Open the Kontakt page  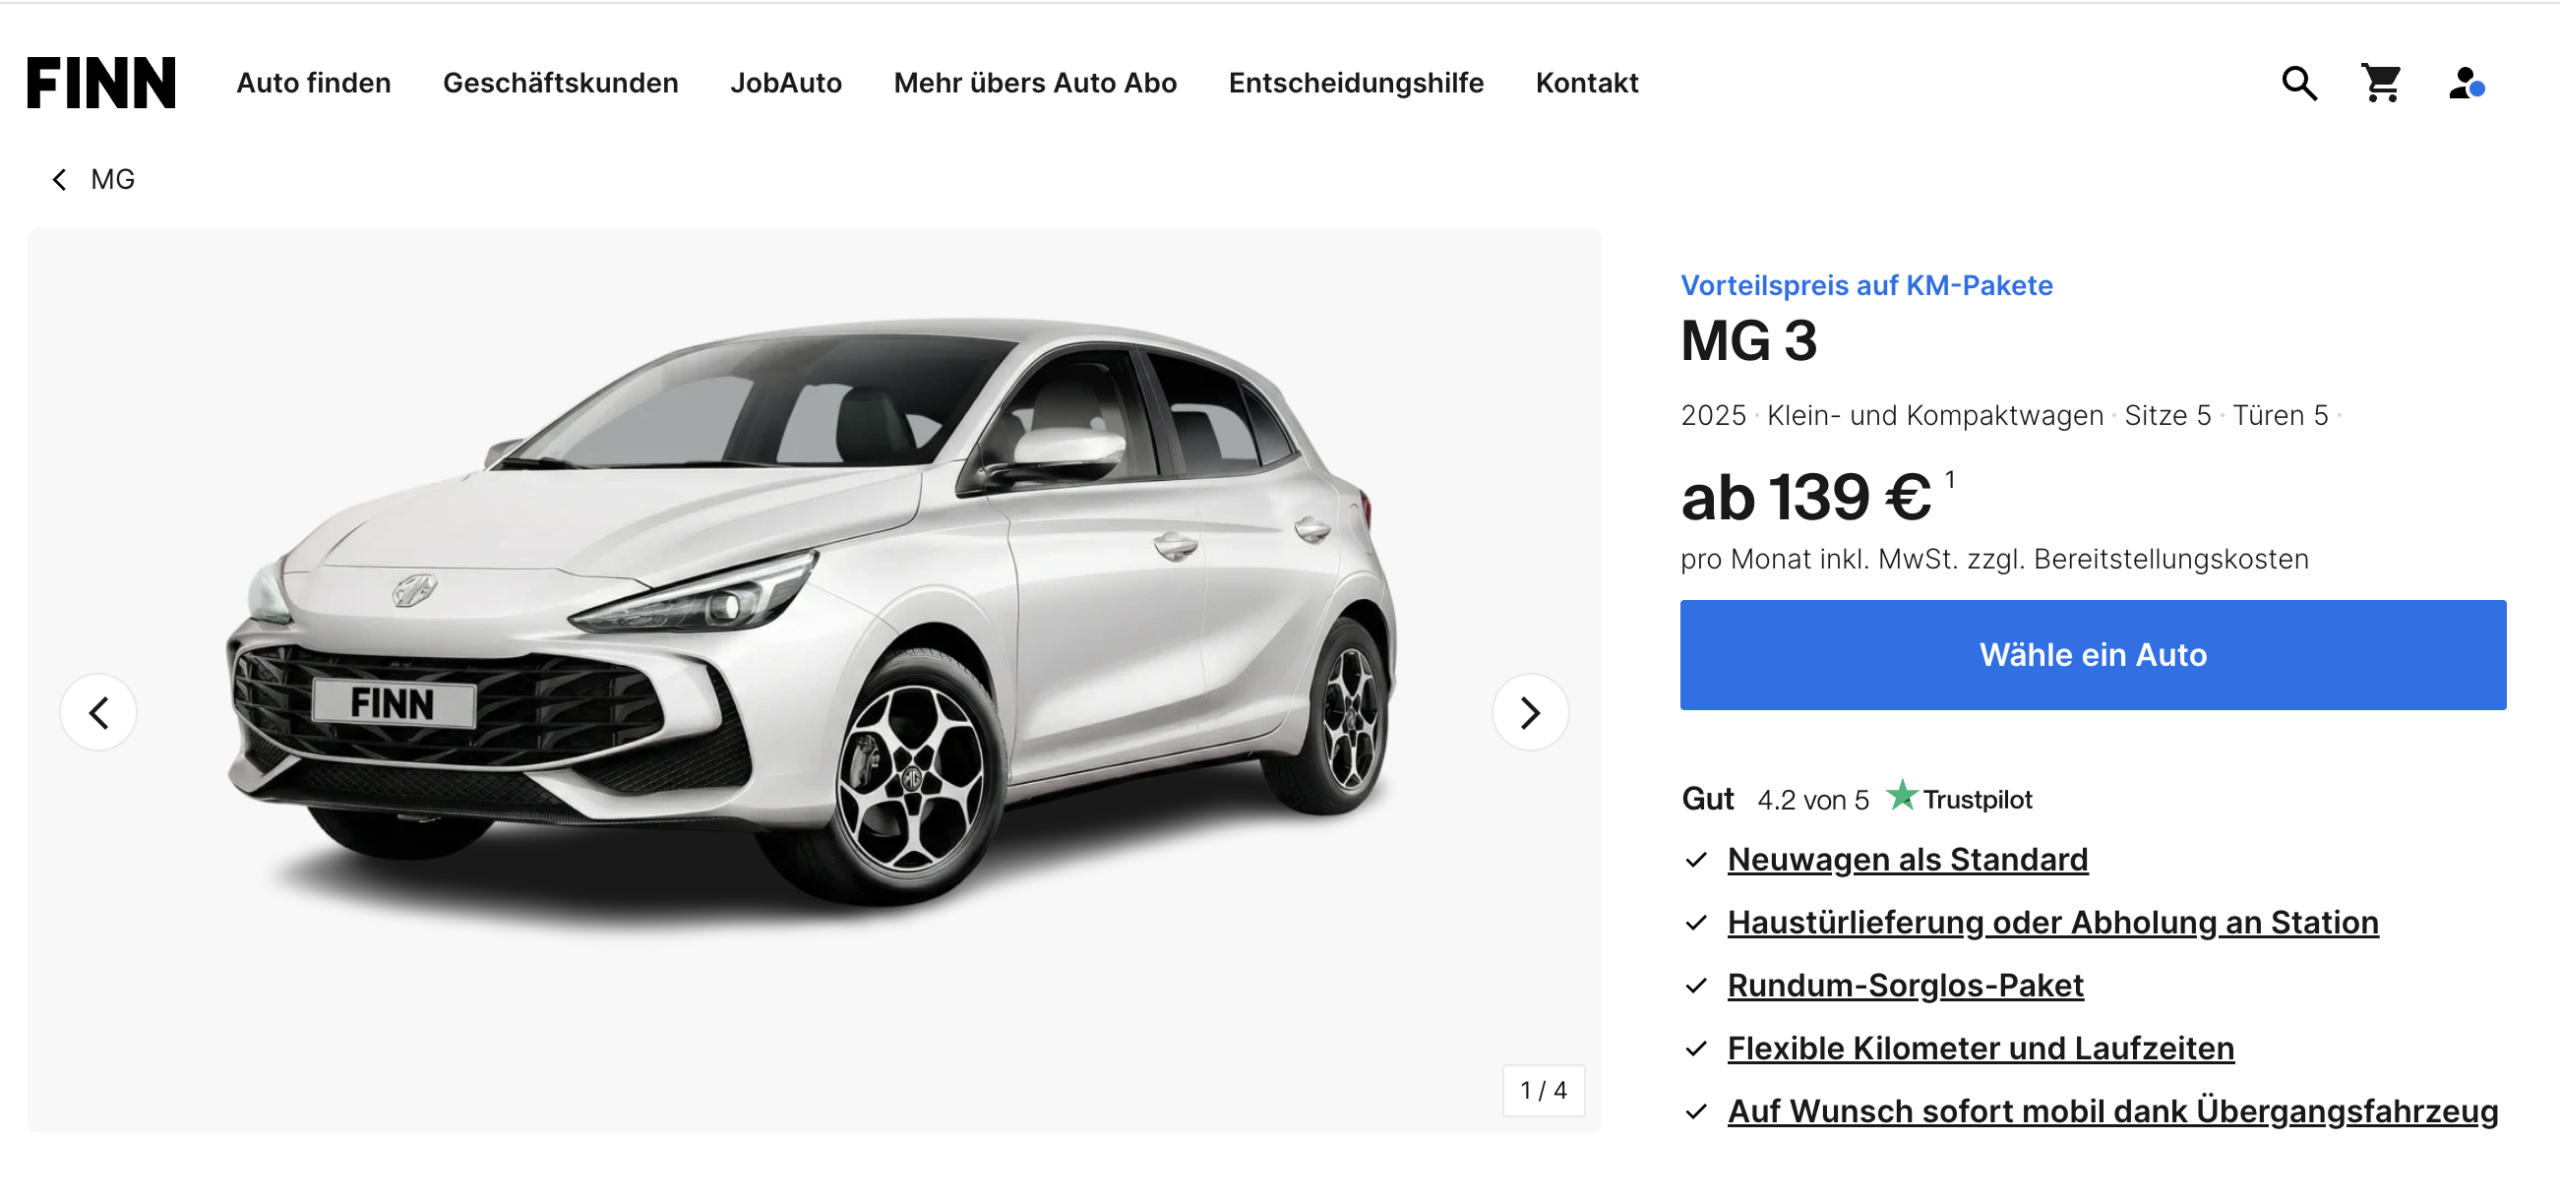click(1587, 83)
